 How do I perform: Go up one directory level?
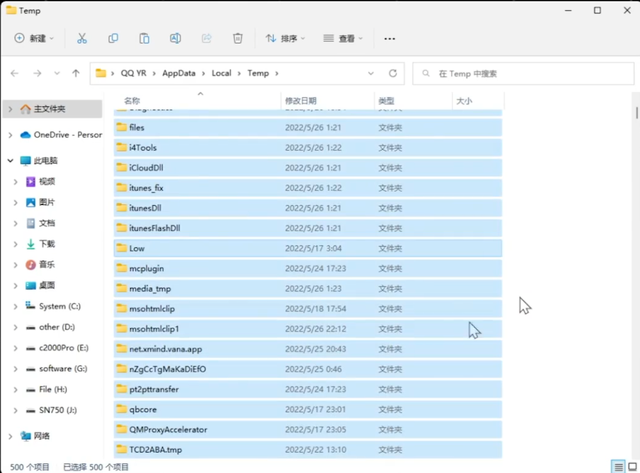point(76,73)
